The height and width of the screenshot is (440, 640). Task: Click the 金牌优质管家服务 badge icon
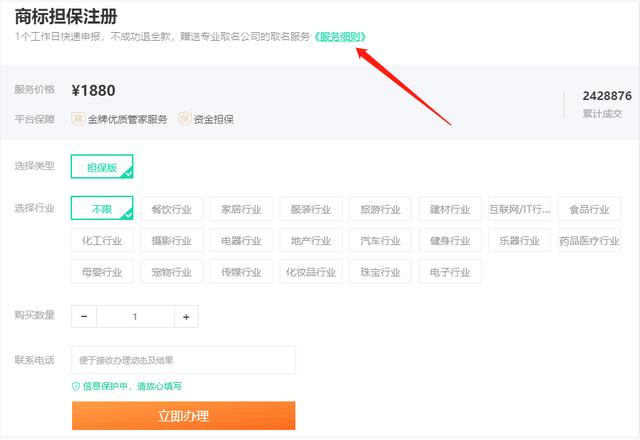pyautogui.click(x=78, y=119)
